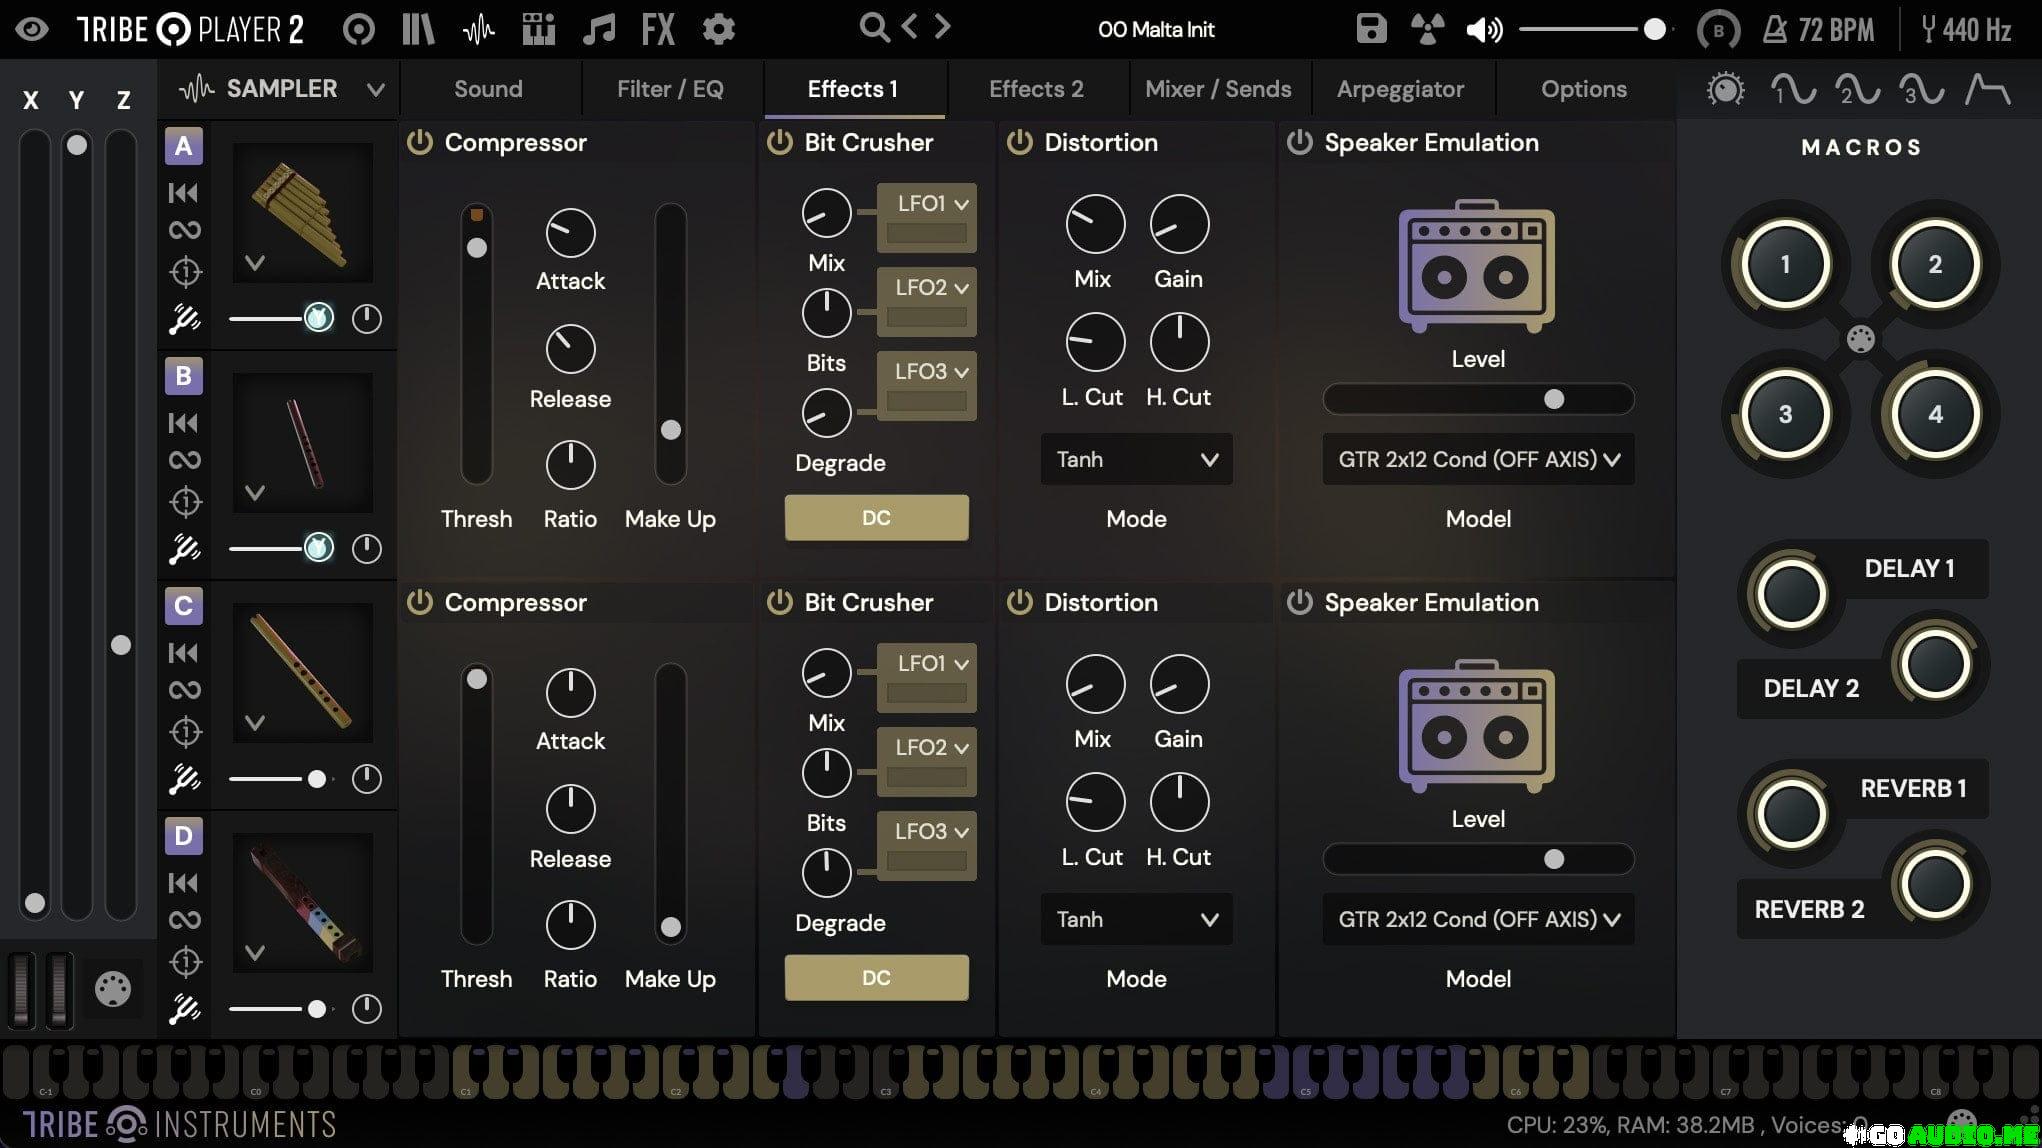Viewport: 2042px width, 1148px height.
Task: Open top GTR 2x12 Cond model dropdown
Action: click(1478, 460)
